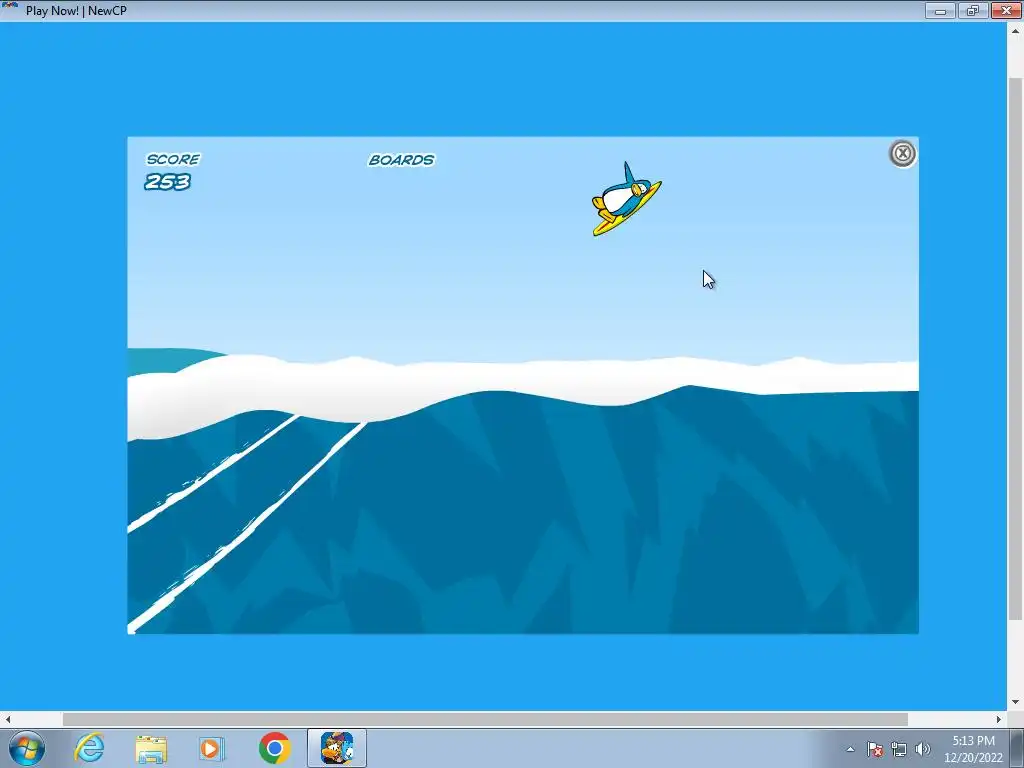Click the SCORE label in the game
Viewport: 1024px width, 768px height.
pos(173,159)
